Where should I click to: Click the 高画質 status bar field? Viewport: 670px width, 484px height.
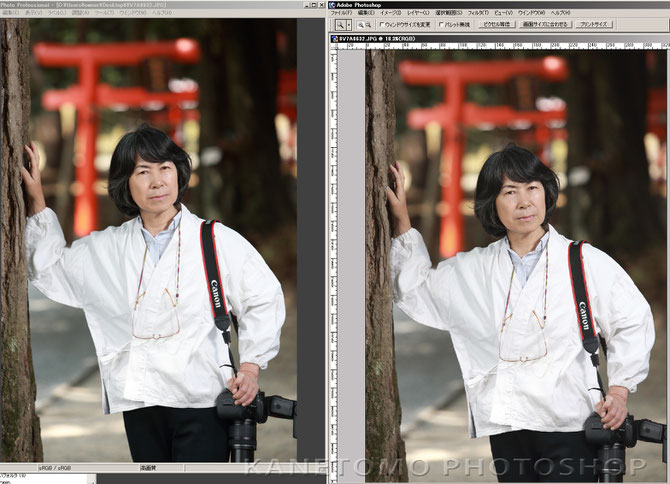(162, 468)
